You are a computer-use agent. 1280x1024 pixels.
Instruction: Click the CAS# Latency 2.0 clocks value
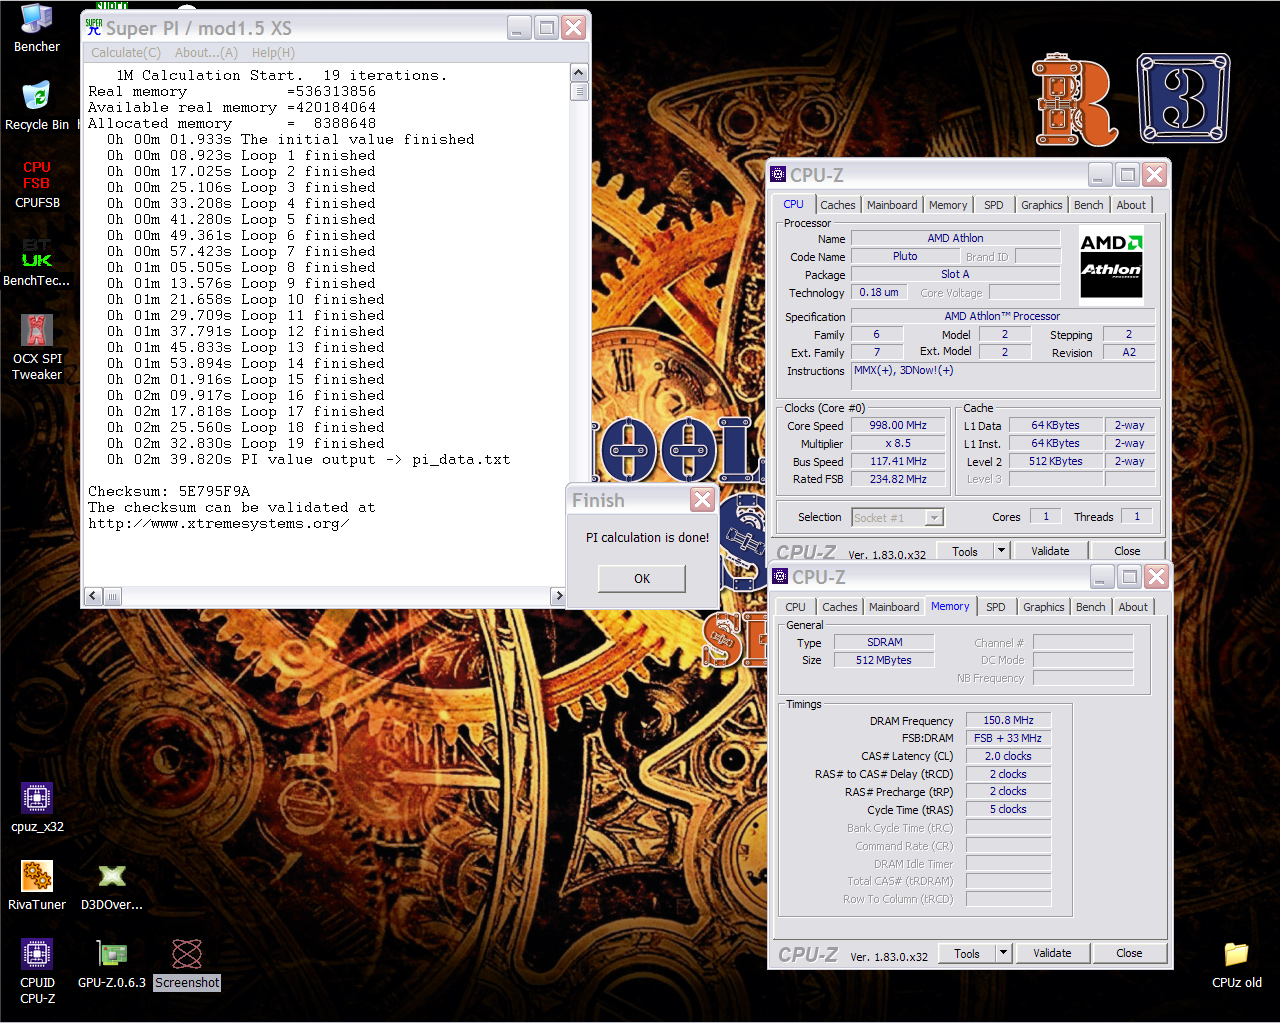coord(1008,756)
